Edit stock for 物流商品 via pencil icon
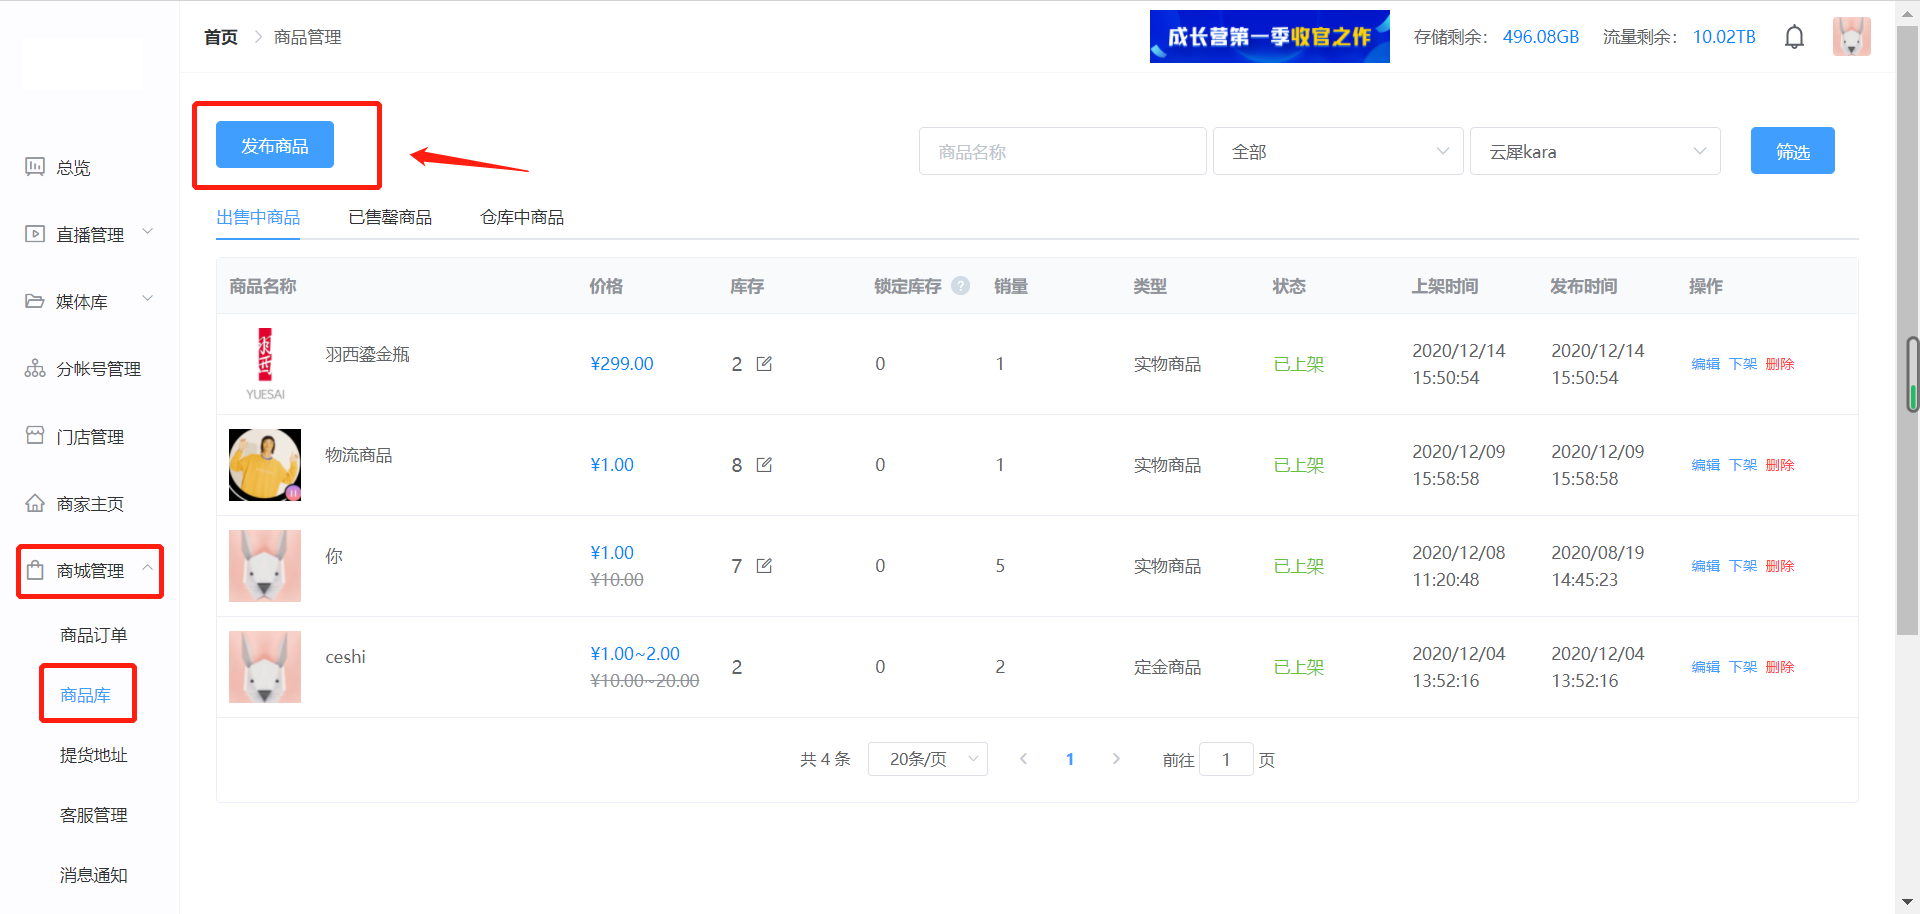 tap(764, 465)
